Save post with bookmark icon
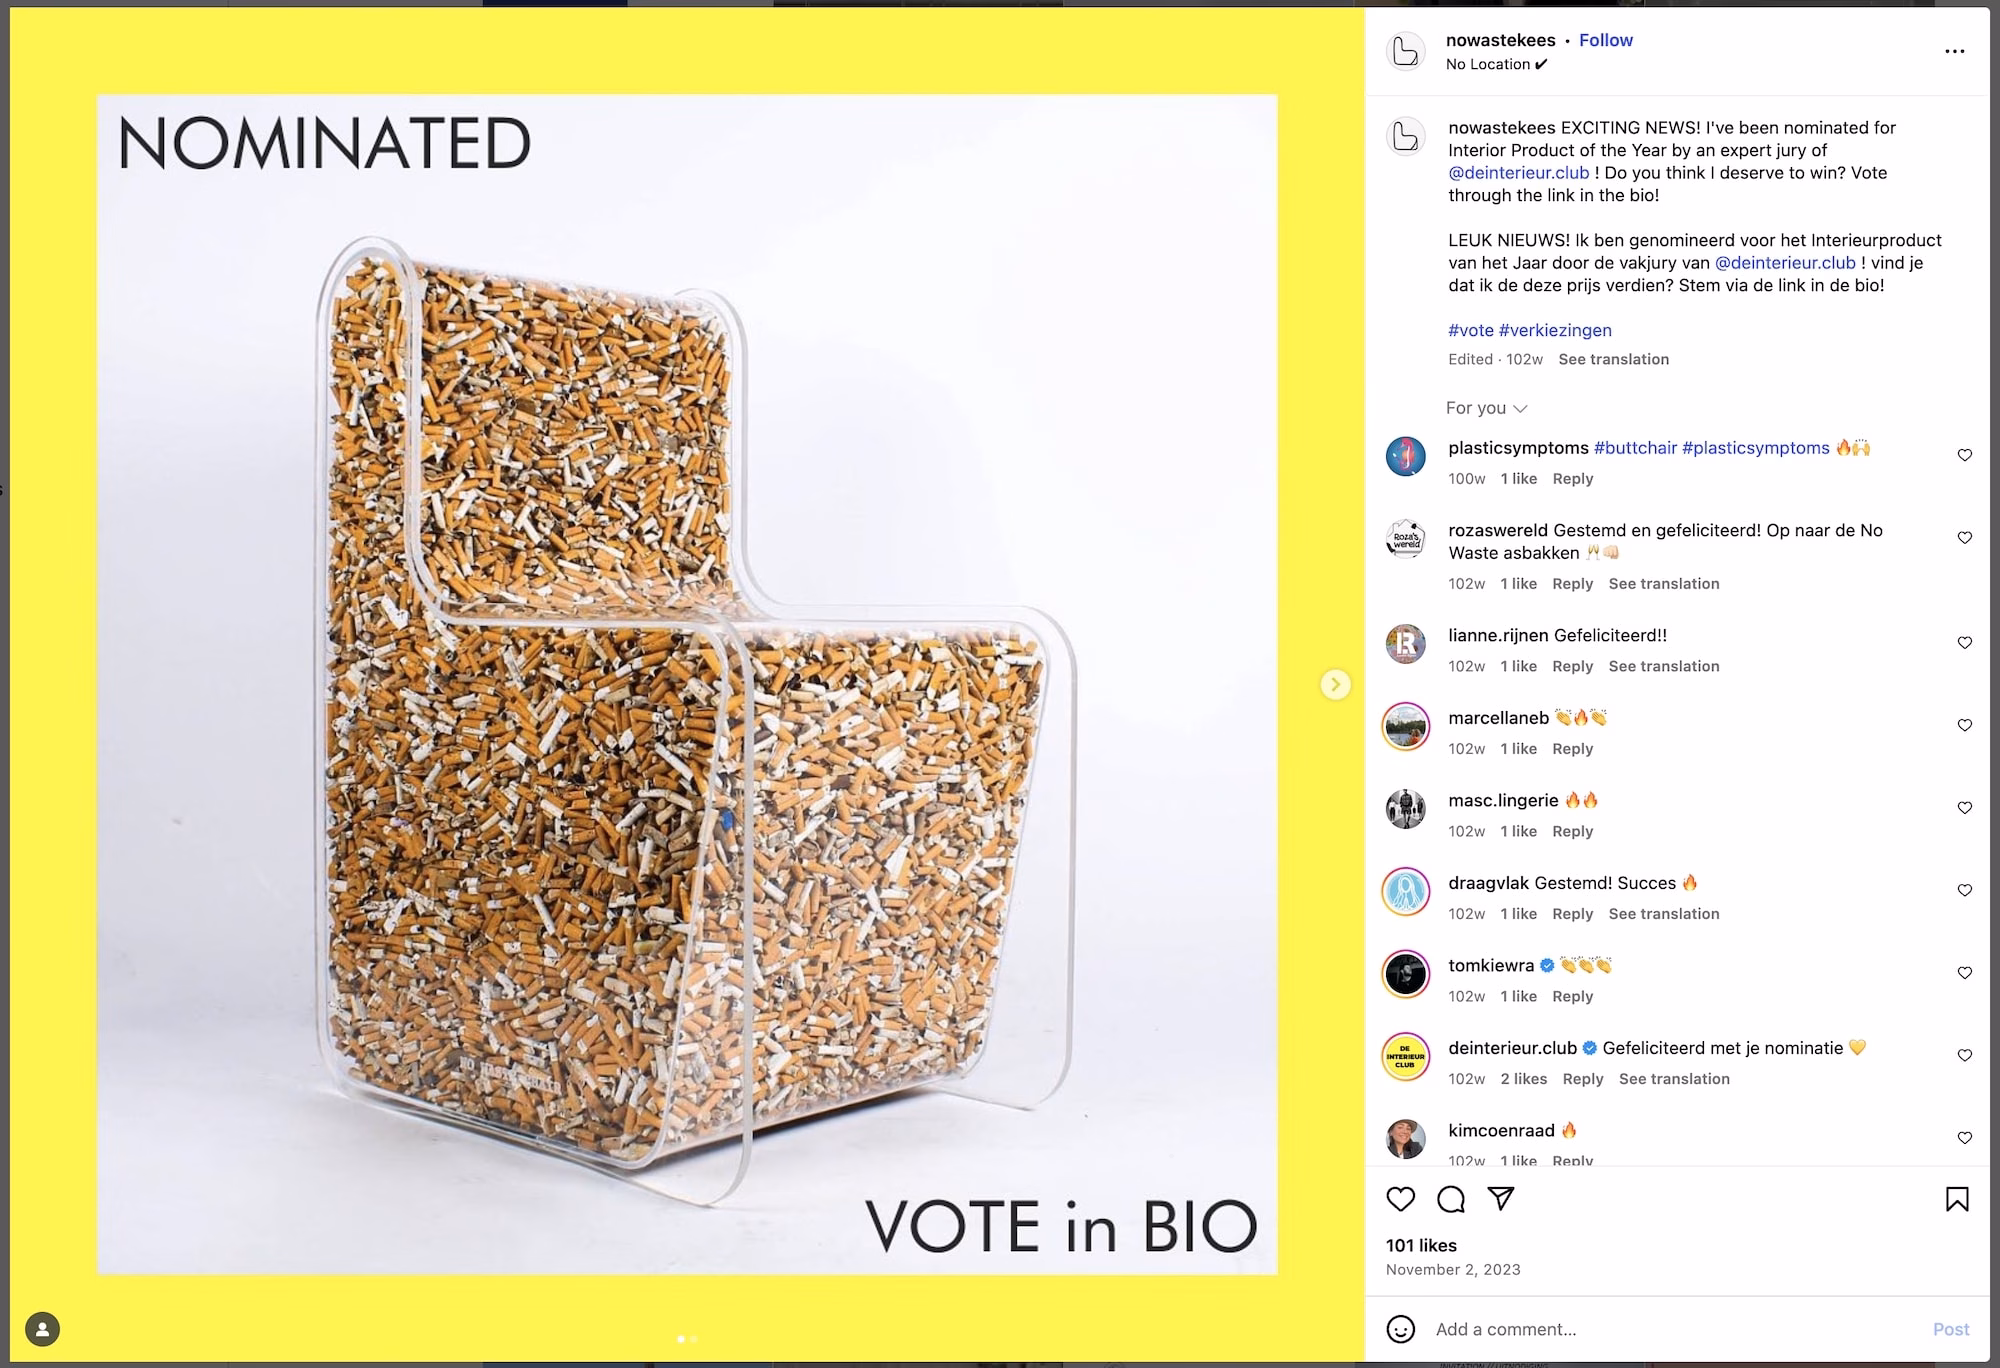 (x=1957, y=1199)
